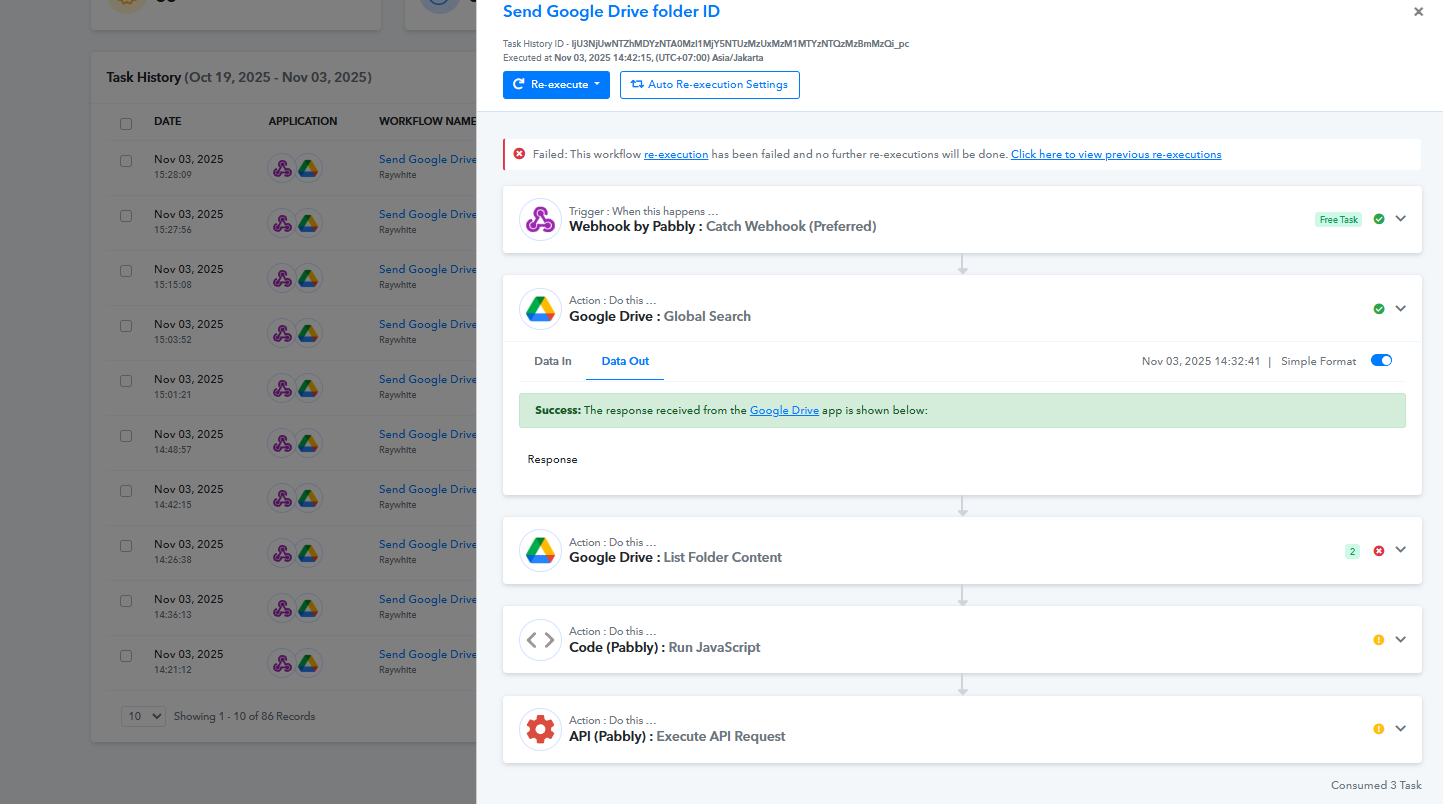The height and width of the screenshot is (804, 1443).
Task: Open the records-per-page dropdown showing 10
Action: [x=143, y=716]
